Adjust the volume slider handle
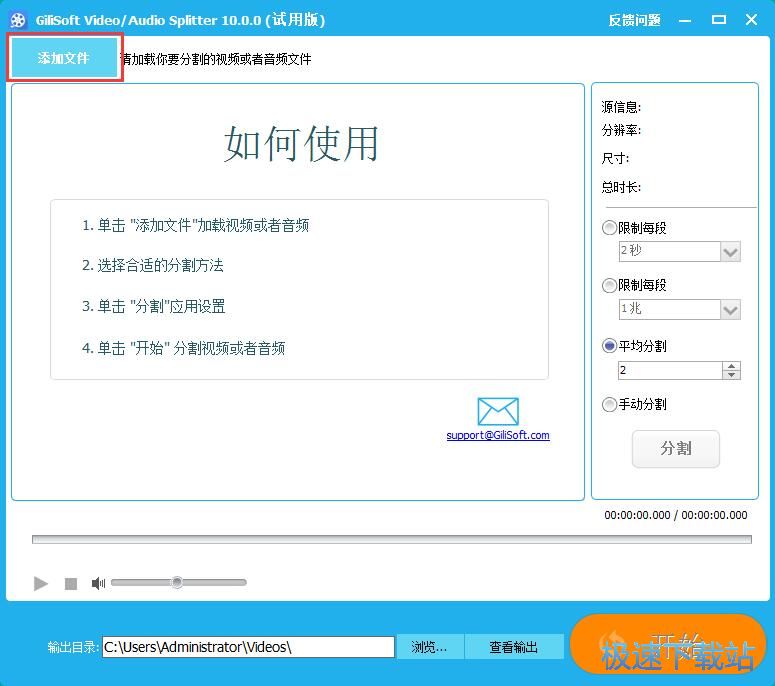 (x=177, y=582)
